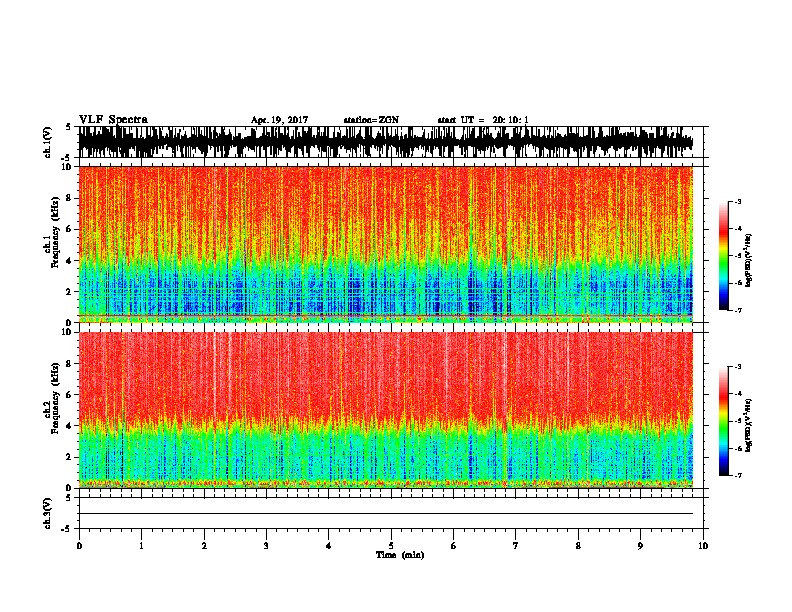792x612 pixels.
Task: Click the "ch.3(V)" axis label
Action: pos(47,513)
